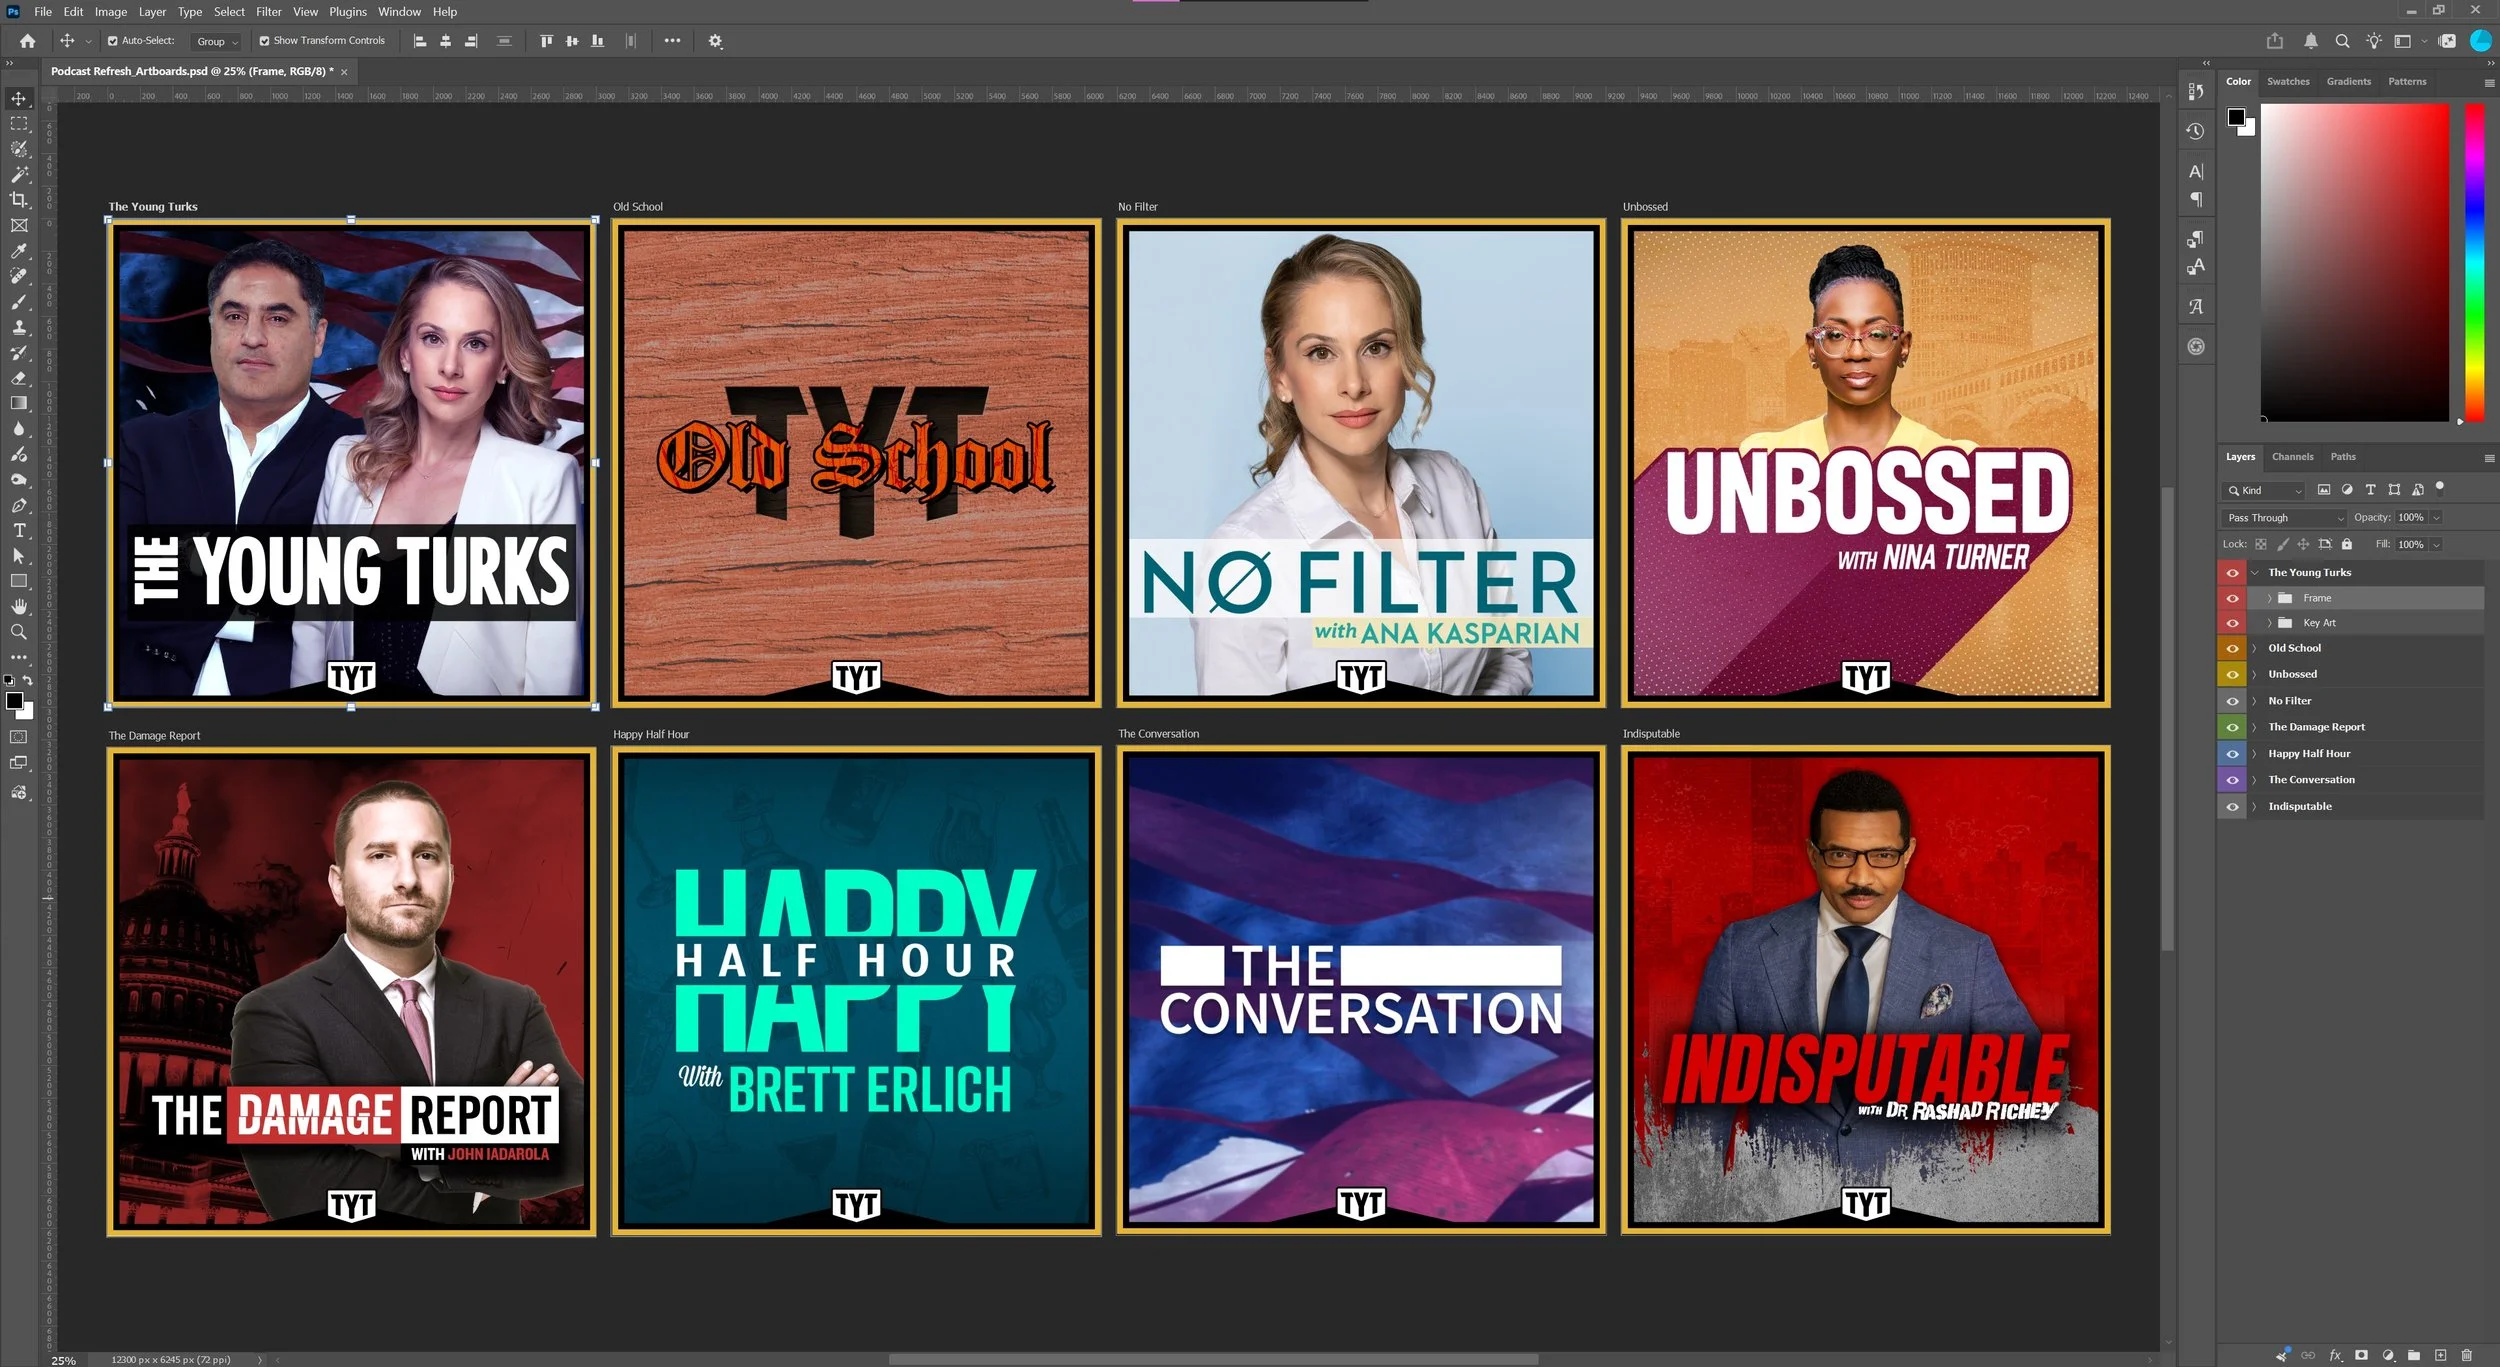Click the Home icon in options bar
The height and width of the screenshot is (1367, 2500).
28,41
